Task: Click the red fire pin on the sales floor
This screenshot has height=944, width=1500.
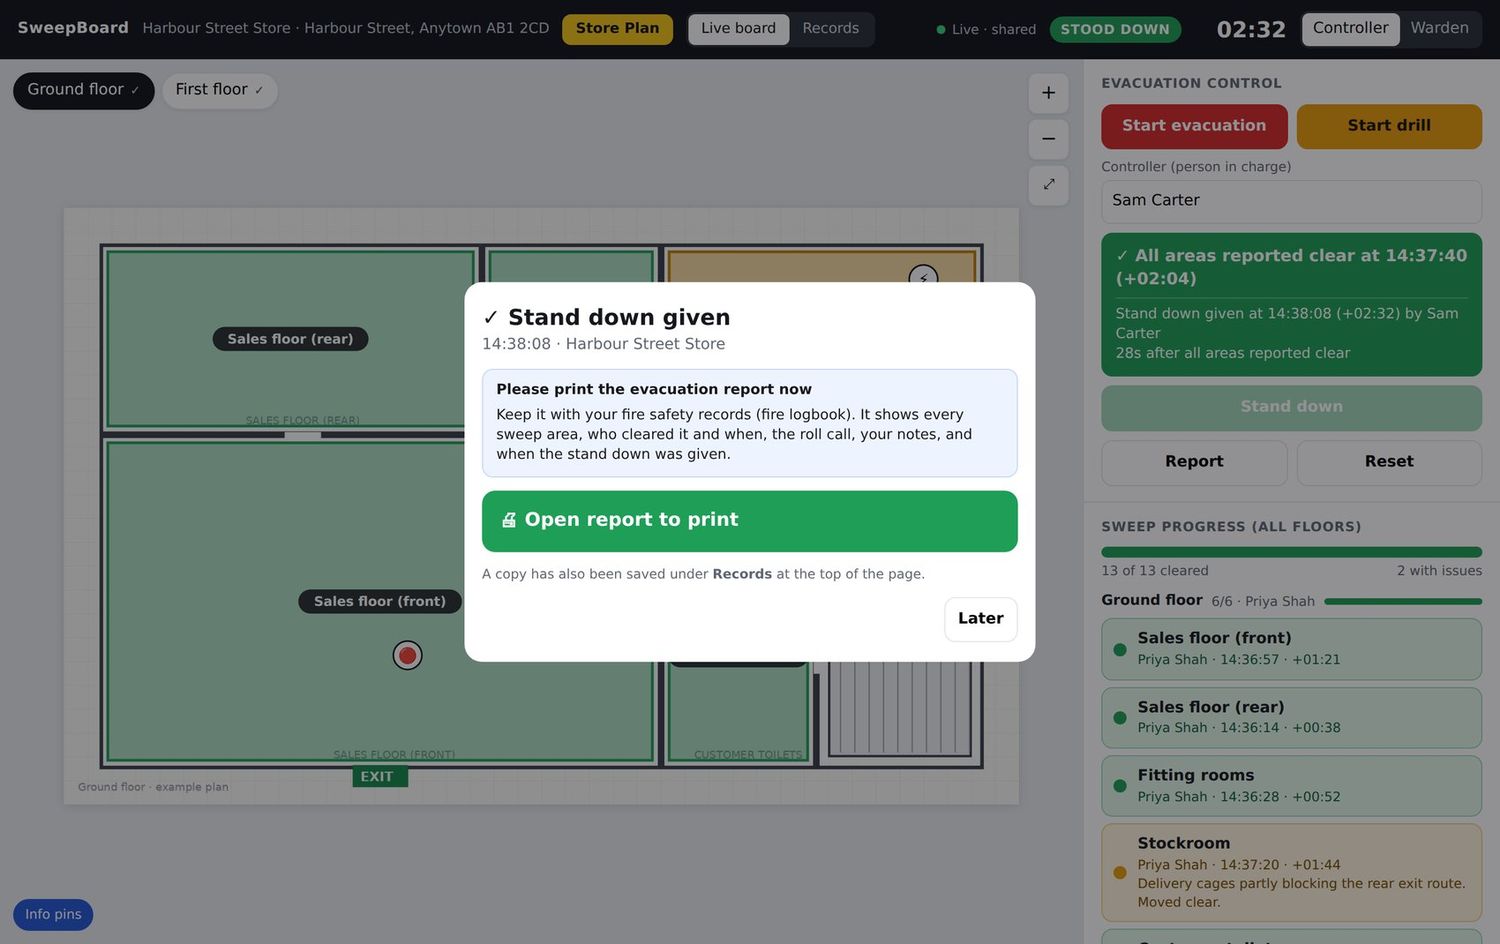Action: click(x=407, y=655)
